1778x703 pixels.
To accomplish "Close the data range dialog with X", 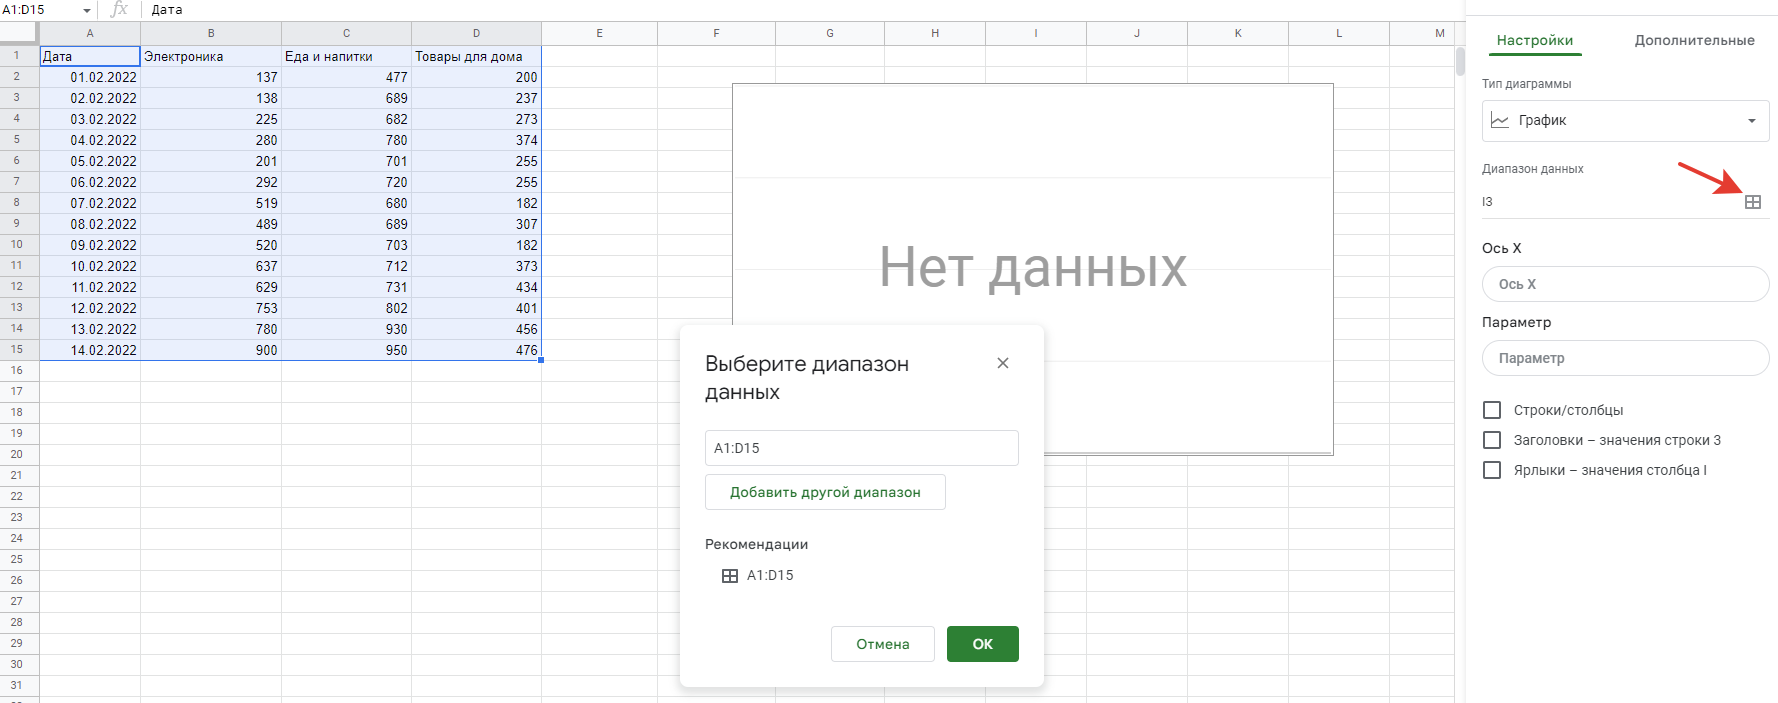I will click(1002, 363).
